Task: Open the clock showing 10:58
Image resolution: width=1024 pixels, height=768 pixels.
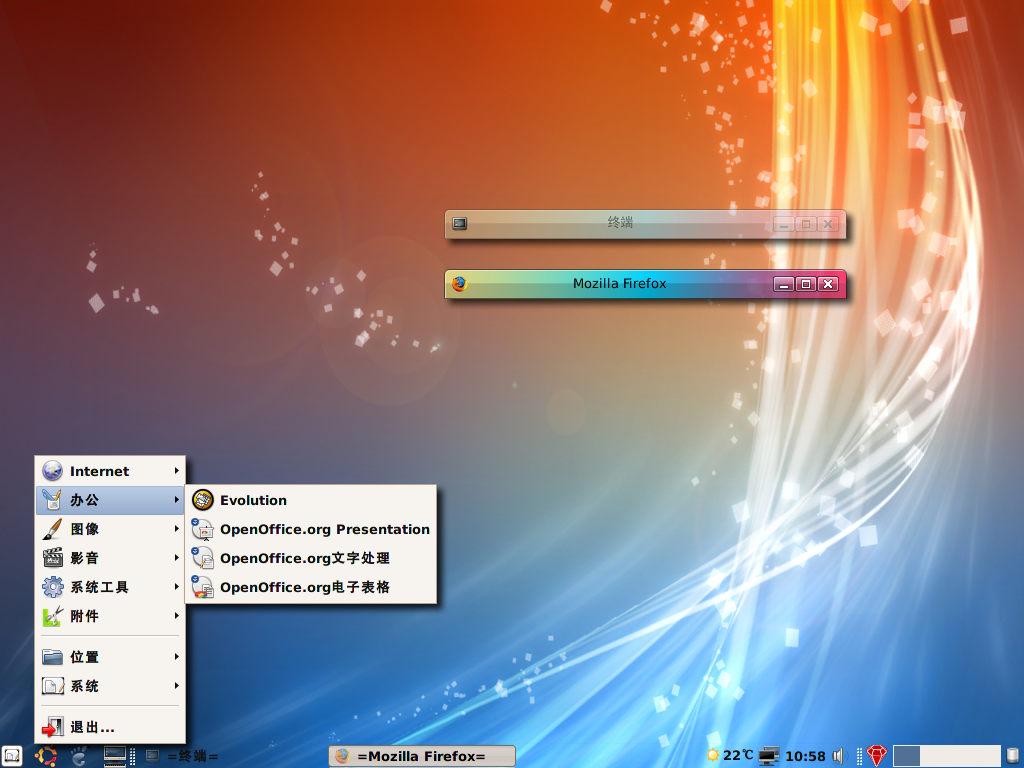Action: pyautogui.click(x=805, y=756)
